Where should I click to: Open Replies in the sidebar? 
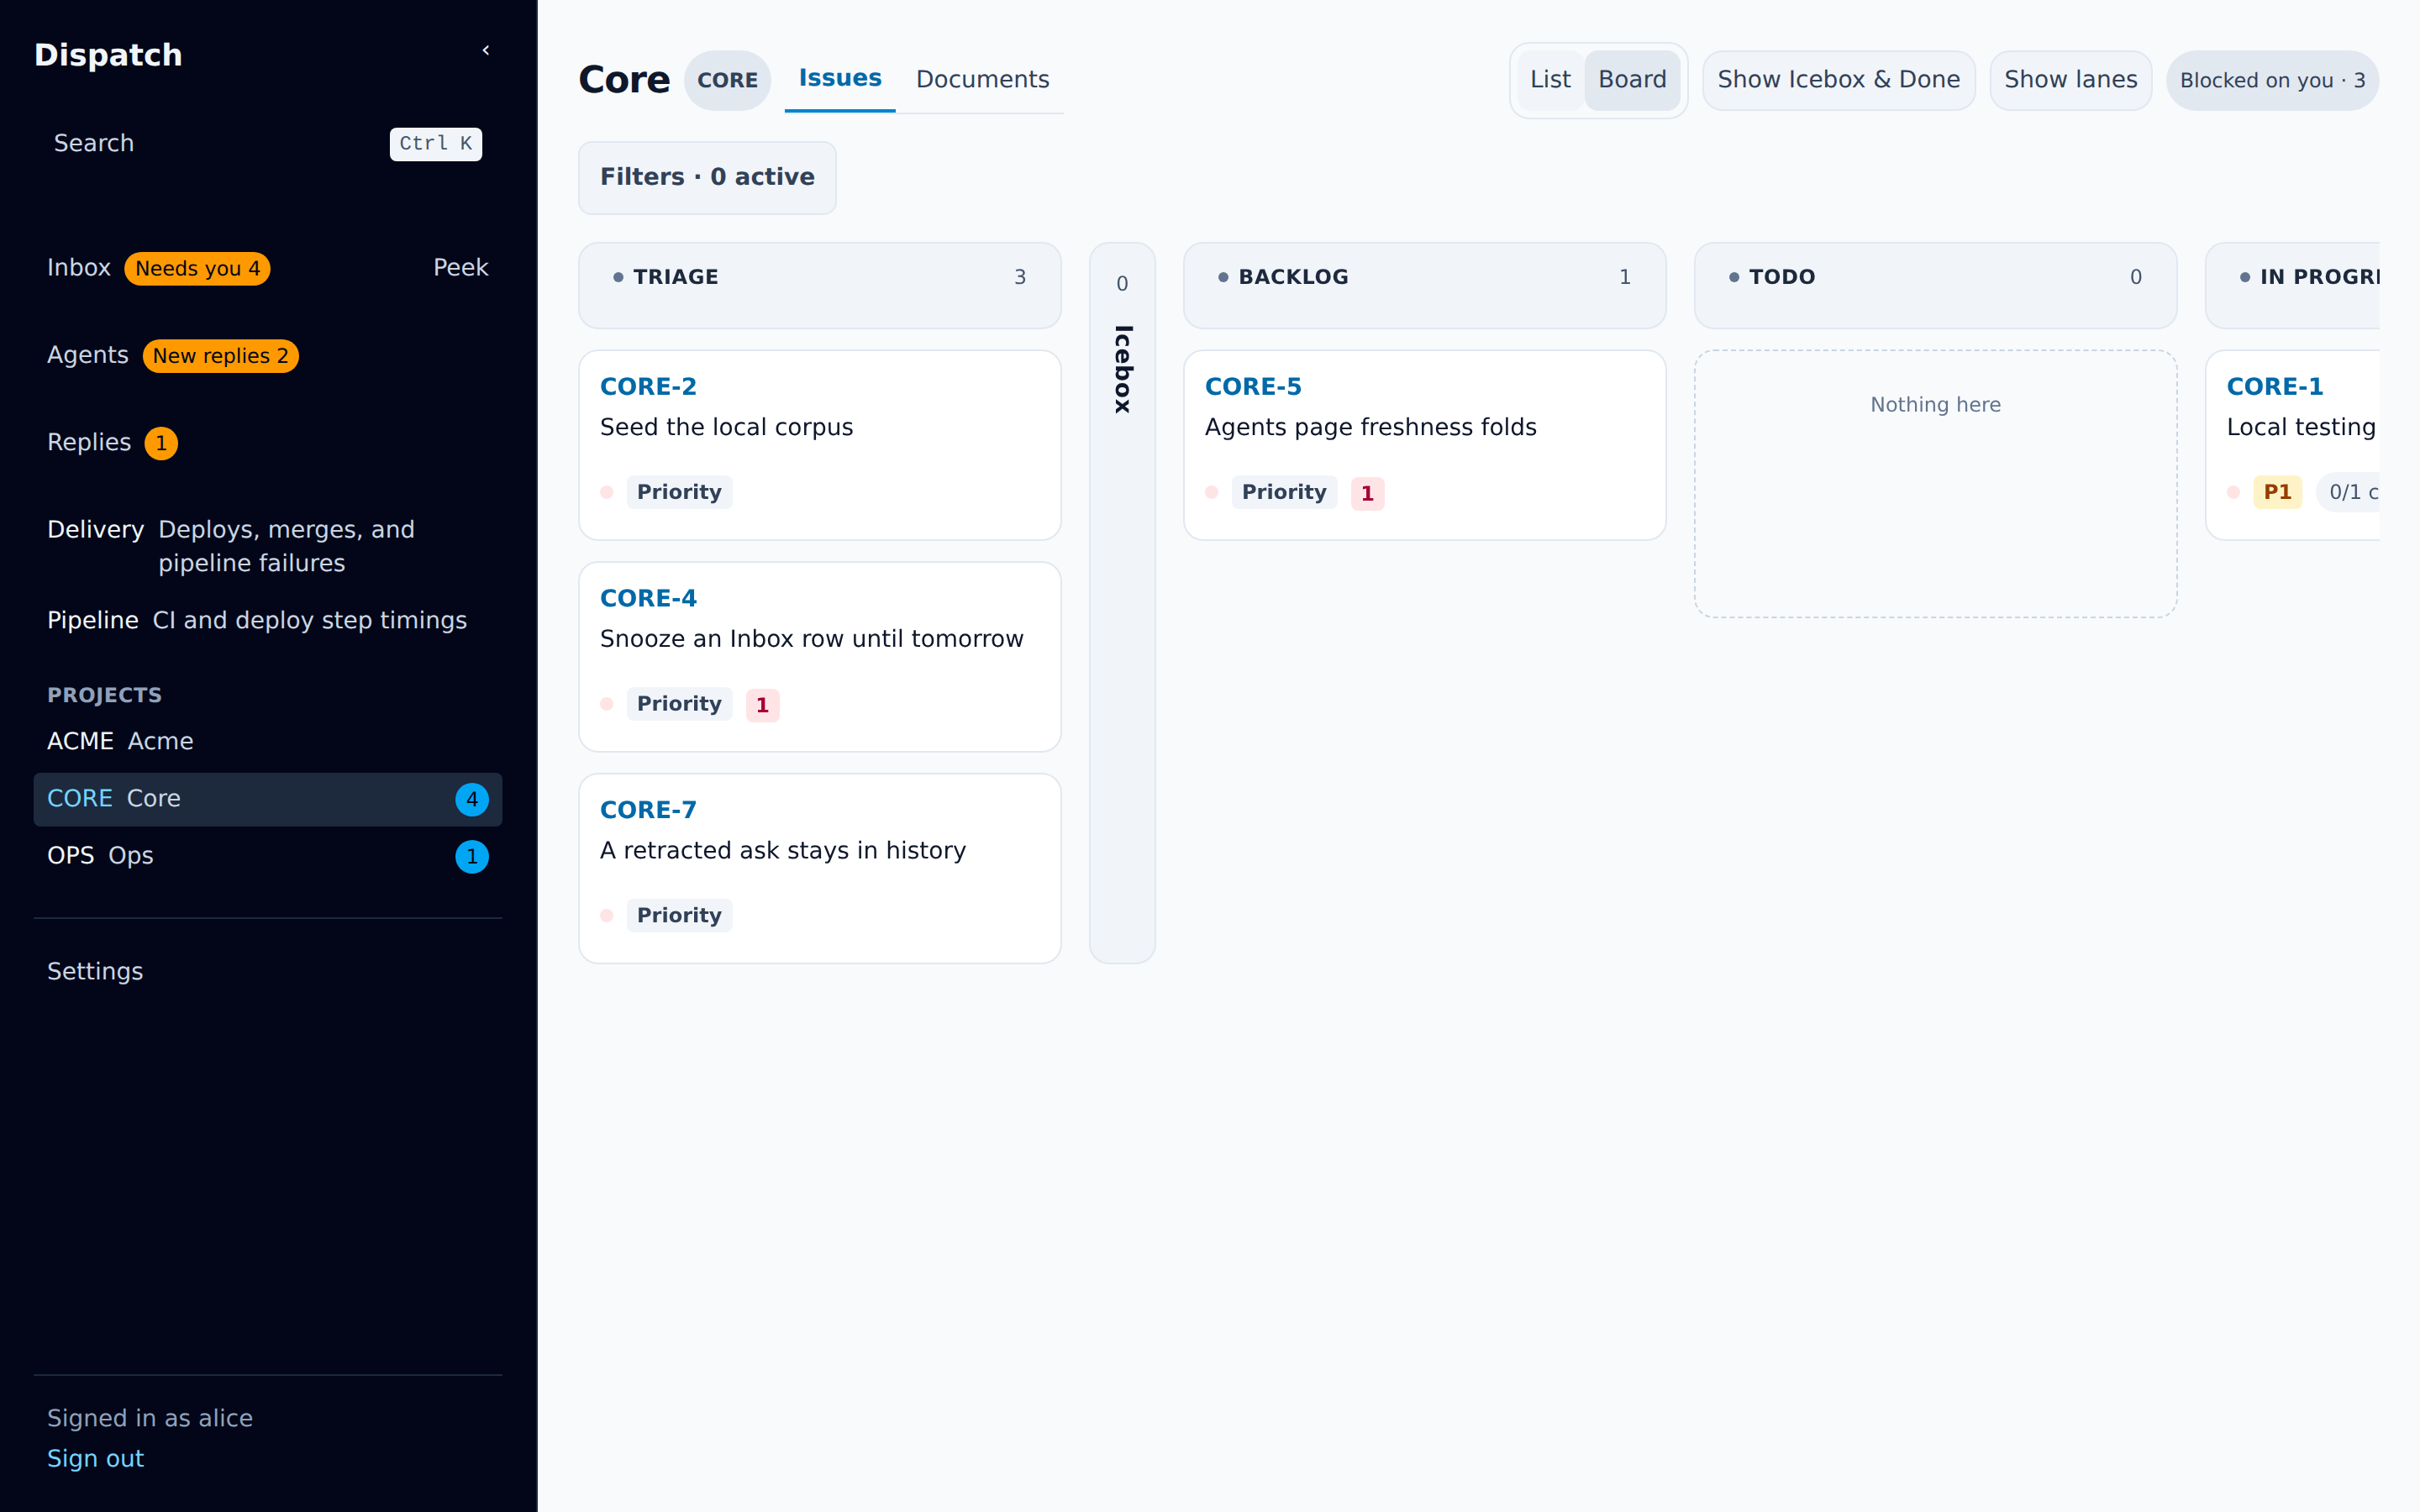[89, 442]
